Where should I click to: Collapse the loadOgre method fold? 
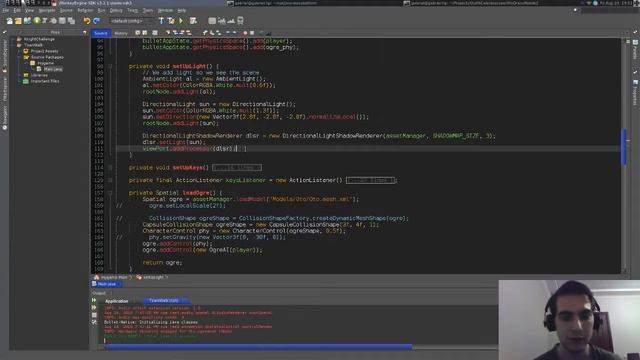[110, 193]
